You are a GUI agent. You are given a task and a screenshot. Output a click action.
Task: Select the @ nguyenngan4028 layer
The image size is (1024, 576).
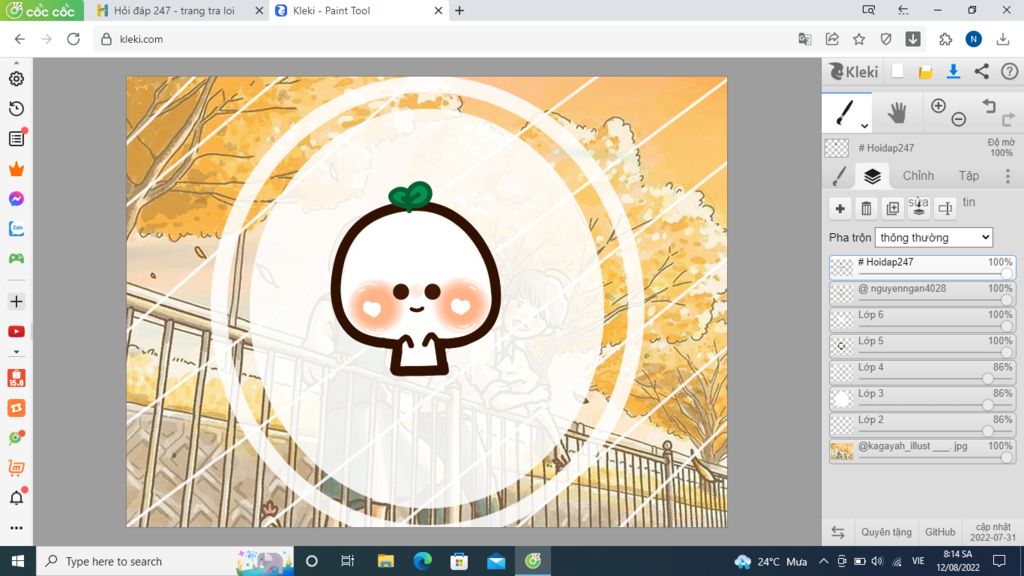922,294
